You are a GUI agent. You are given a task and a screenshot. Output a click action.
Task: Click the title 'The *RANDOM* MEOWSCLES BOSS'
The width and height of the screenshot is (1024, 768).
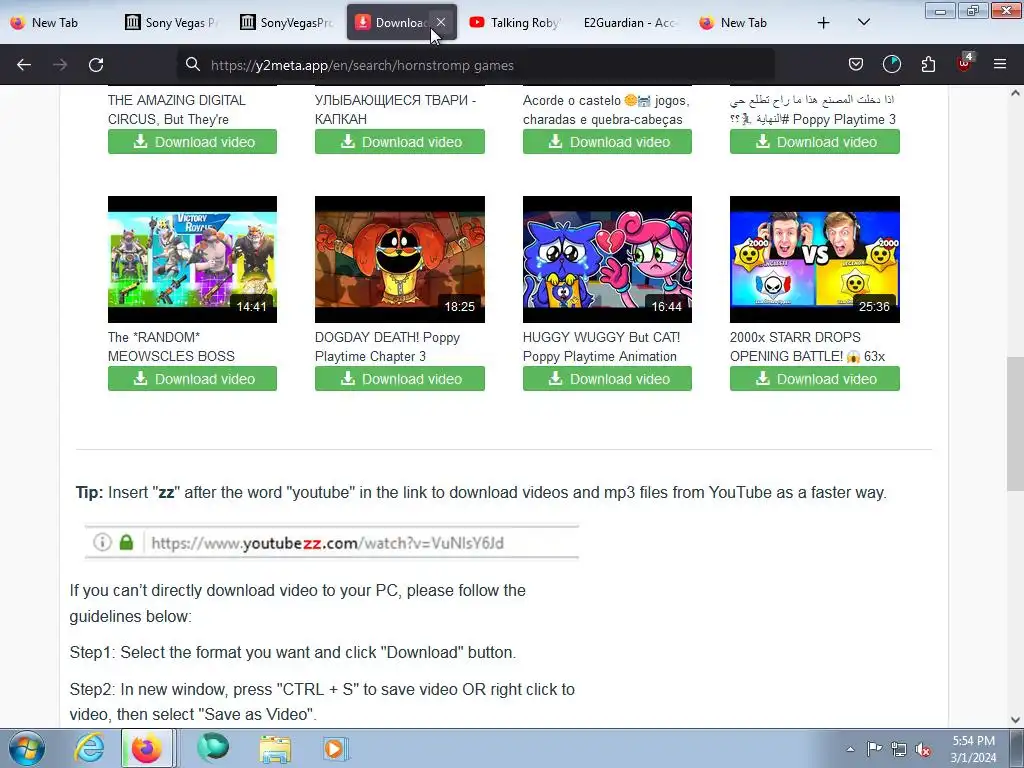[171, 347]
